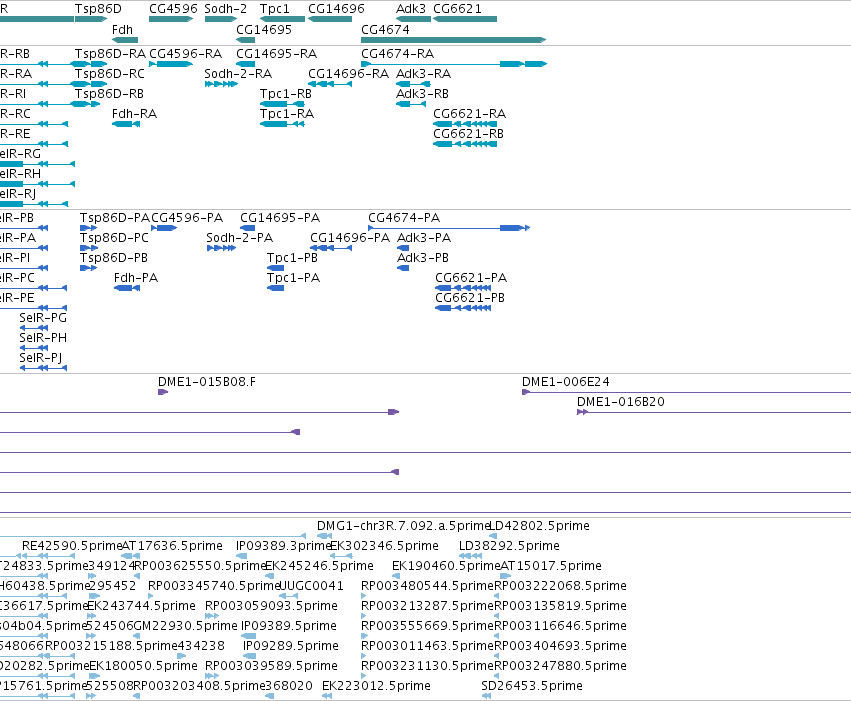
Task: Select the SelR-PH protein label
Action: [43, 338]
